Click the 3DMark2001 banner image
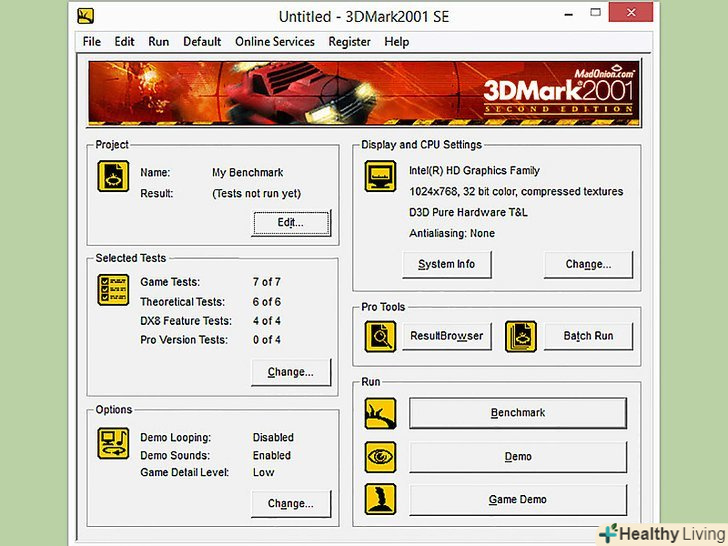Screen dimensions: 728x546 coord(364,92)
